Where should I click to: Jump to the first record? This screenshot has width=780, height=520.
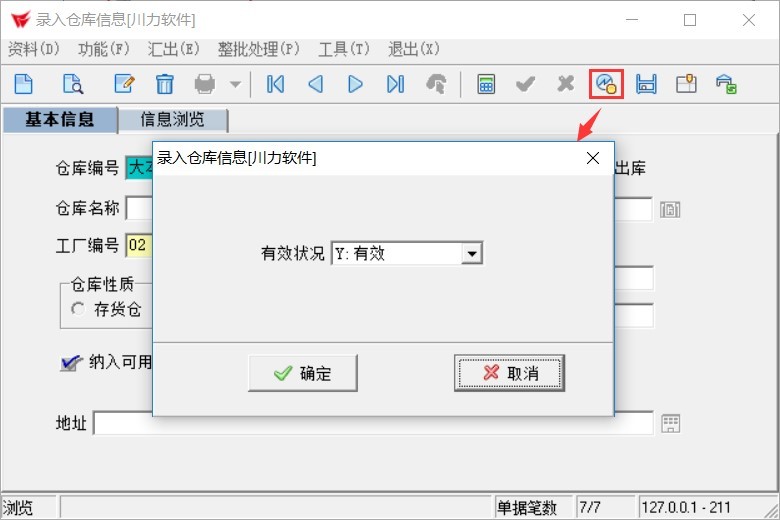[275, 84]
